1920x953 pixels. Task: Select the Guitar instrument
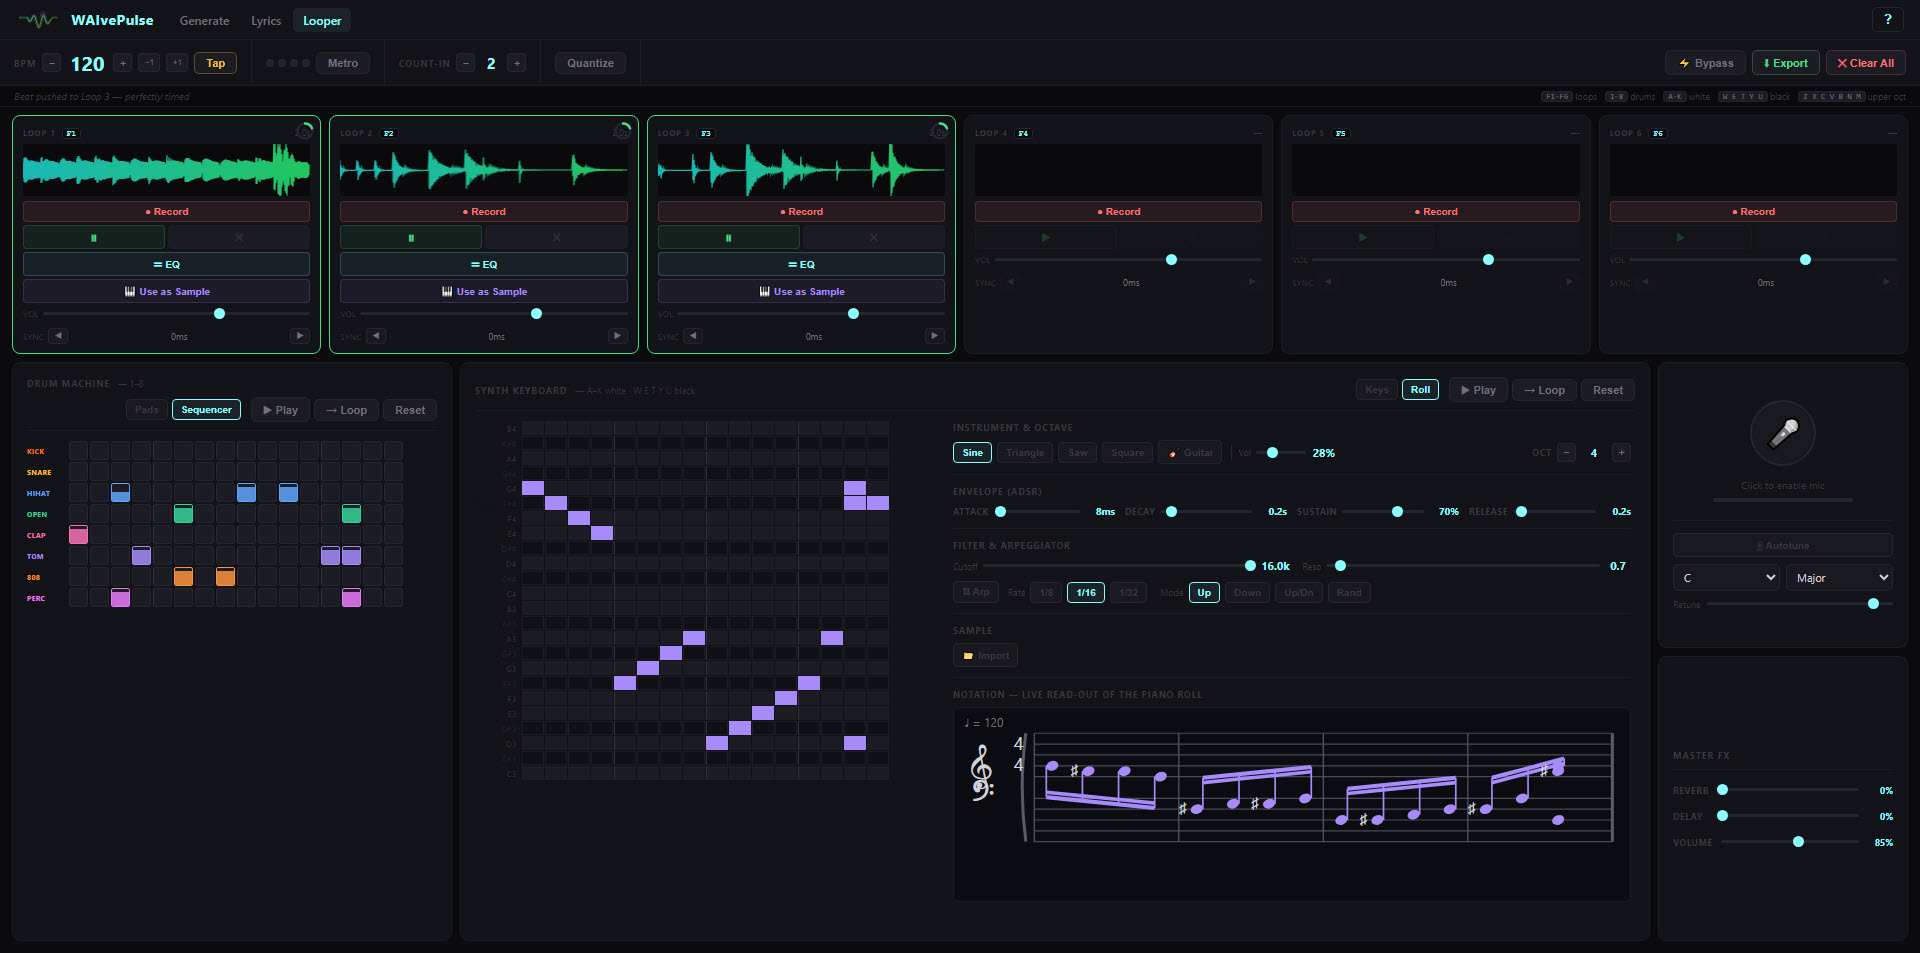click(x=1190, y=453)
